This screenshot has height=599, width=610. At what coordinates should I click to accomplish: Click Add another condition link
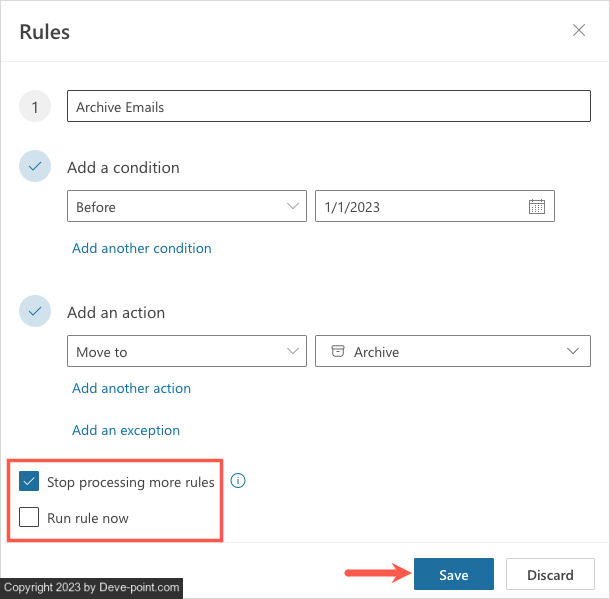click(141, 248)
